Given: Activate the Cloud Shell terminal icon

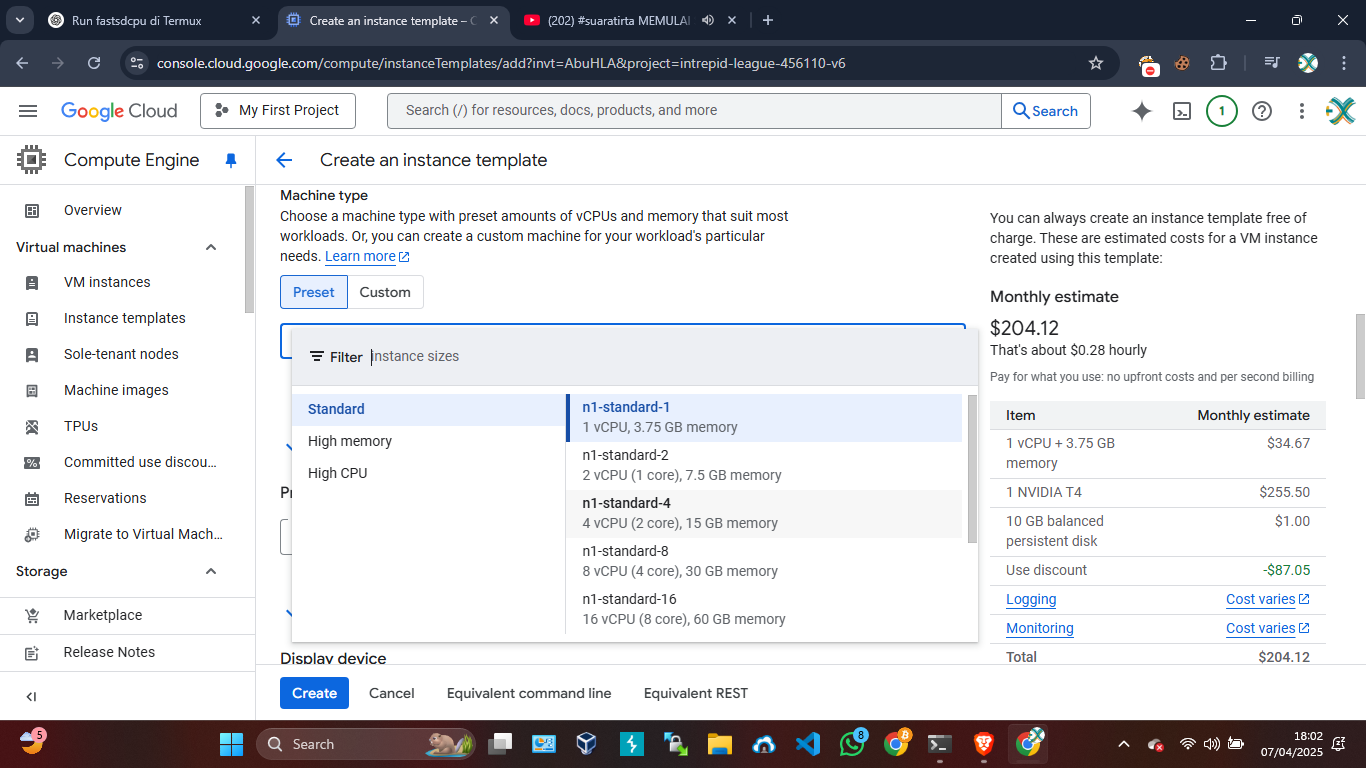Looking at the screenshot, I should tap(1182, 111).
